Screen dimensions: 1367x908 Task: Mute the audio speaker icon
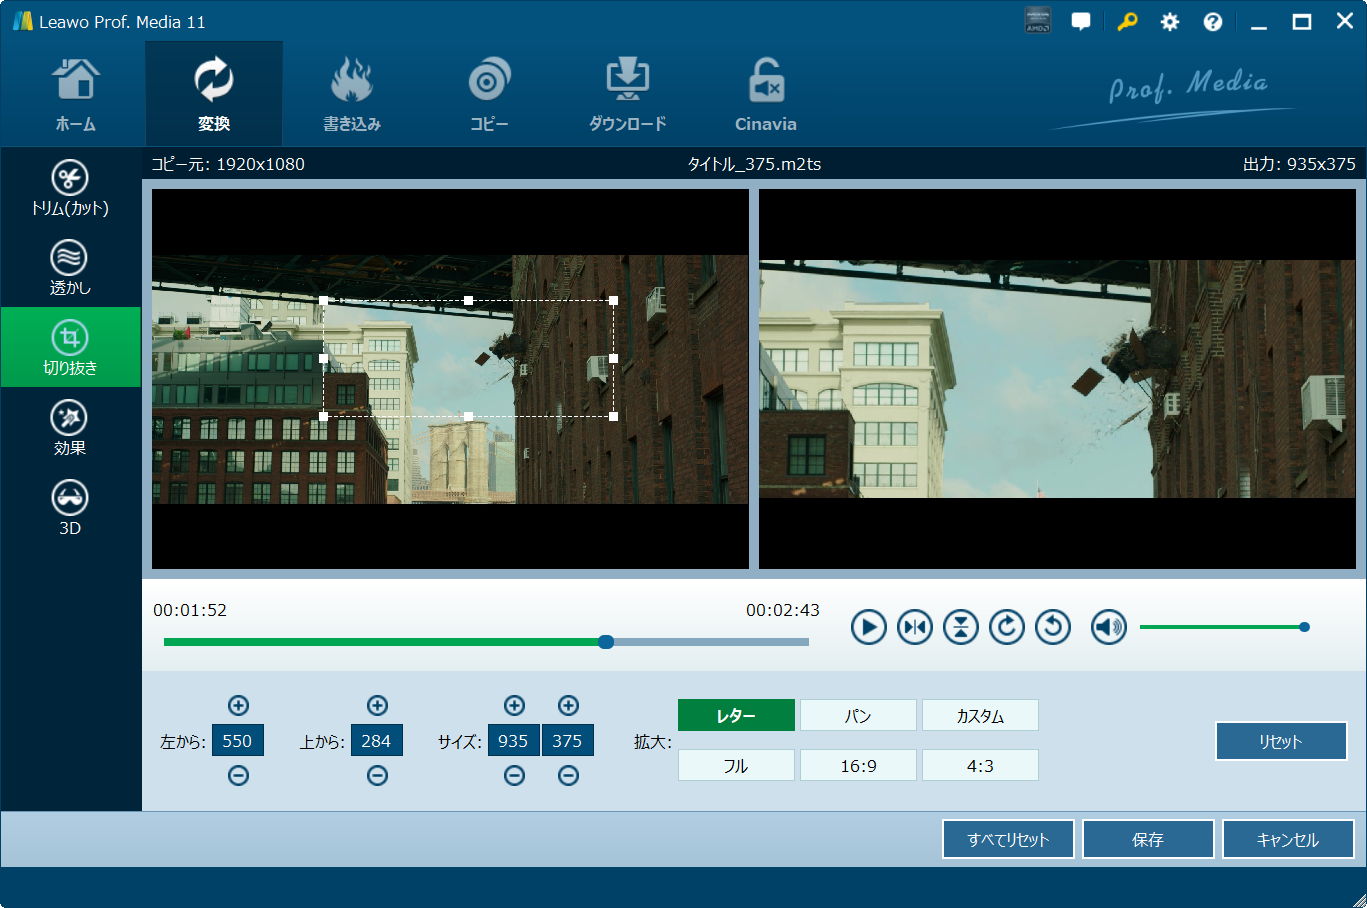point(1108,627)
